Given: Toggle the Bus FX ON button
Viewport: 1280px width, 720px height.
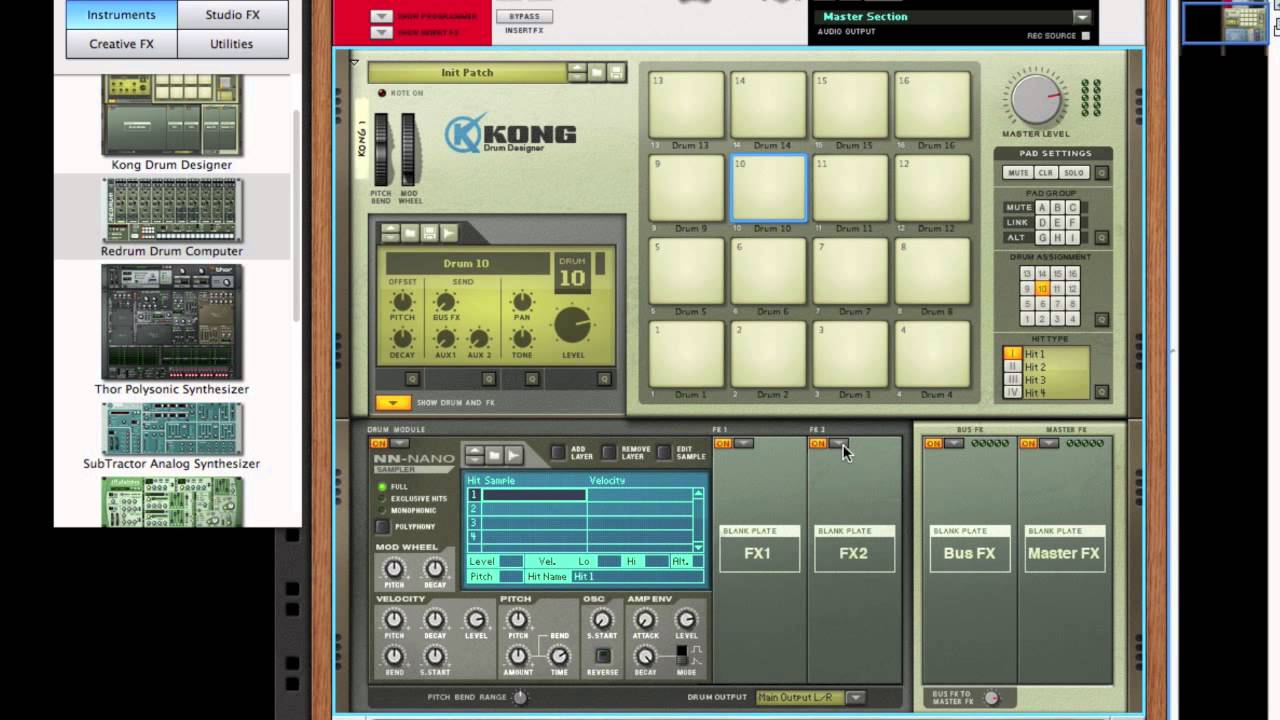Looking at the screenshot, I should 933,443.
